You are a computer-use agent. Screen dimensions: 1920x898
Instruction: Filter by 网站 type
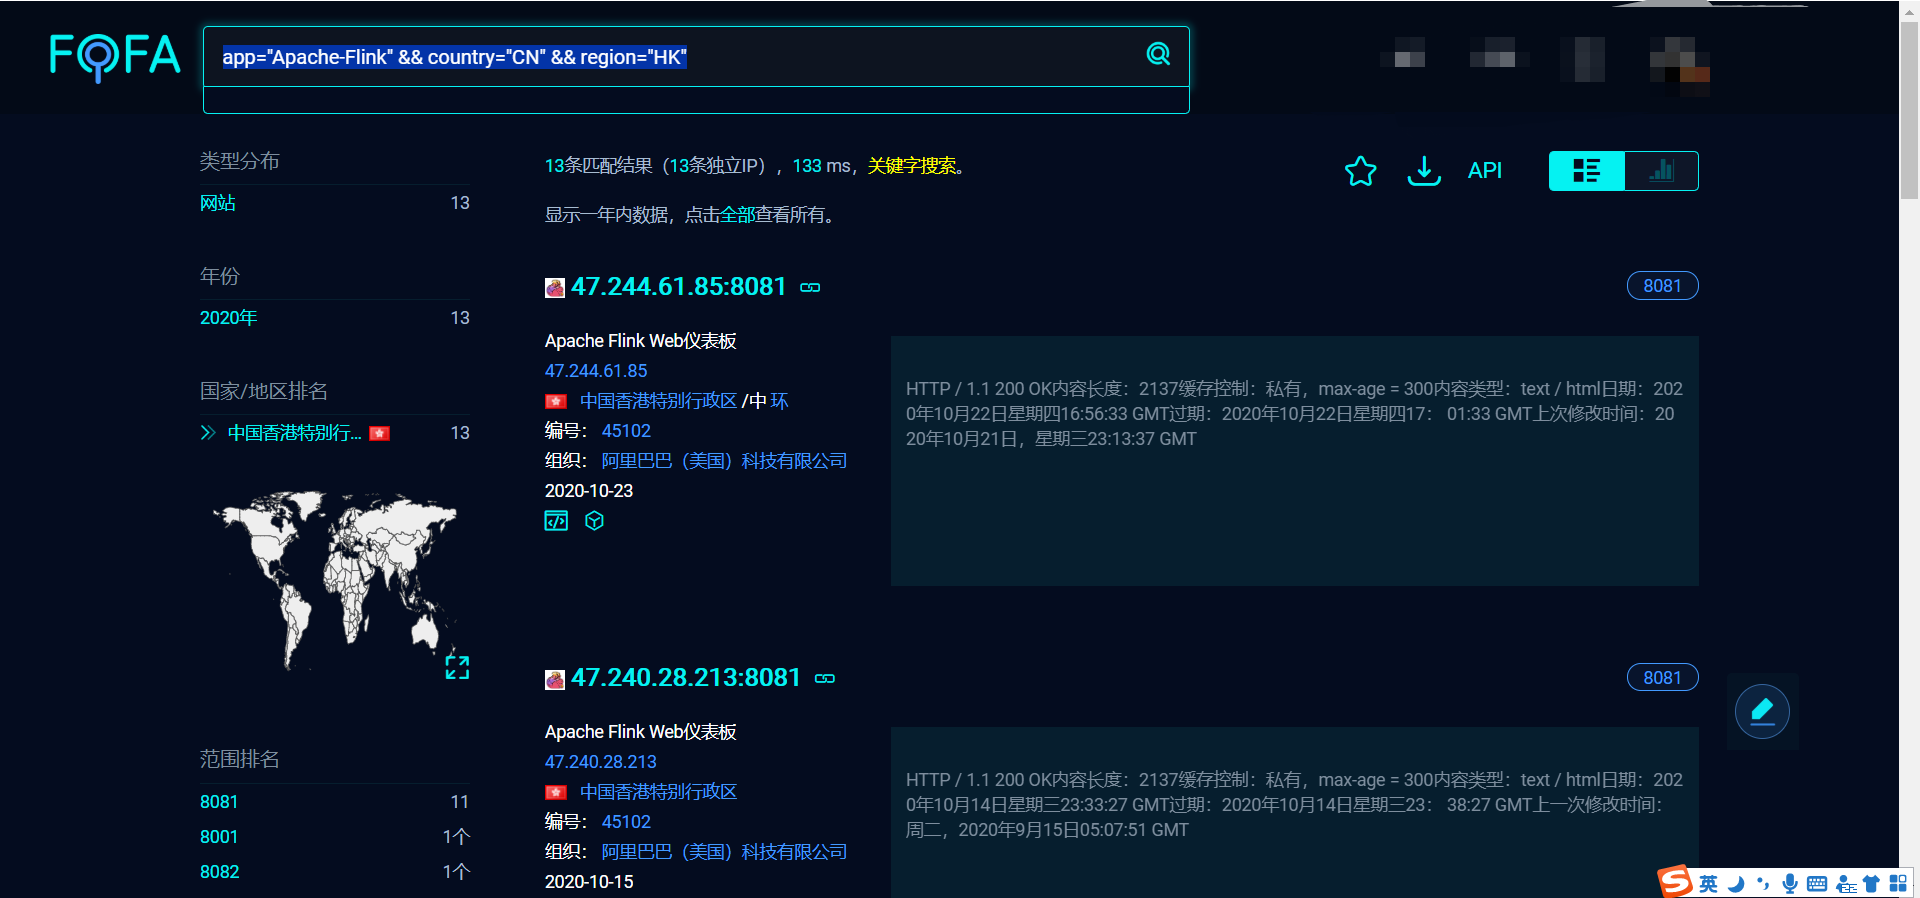(x=218, y=203)
